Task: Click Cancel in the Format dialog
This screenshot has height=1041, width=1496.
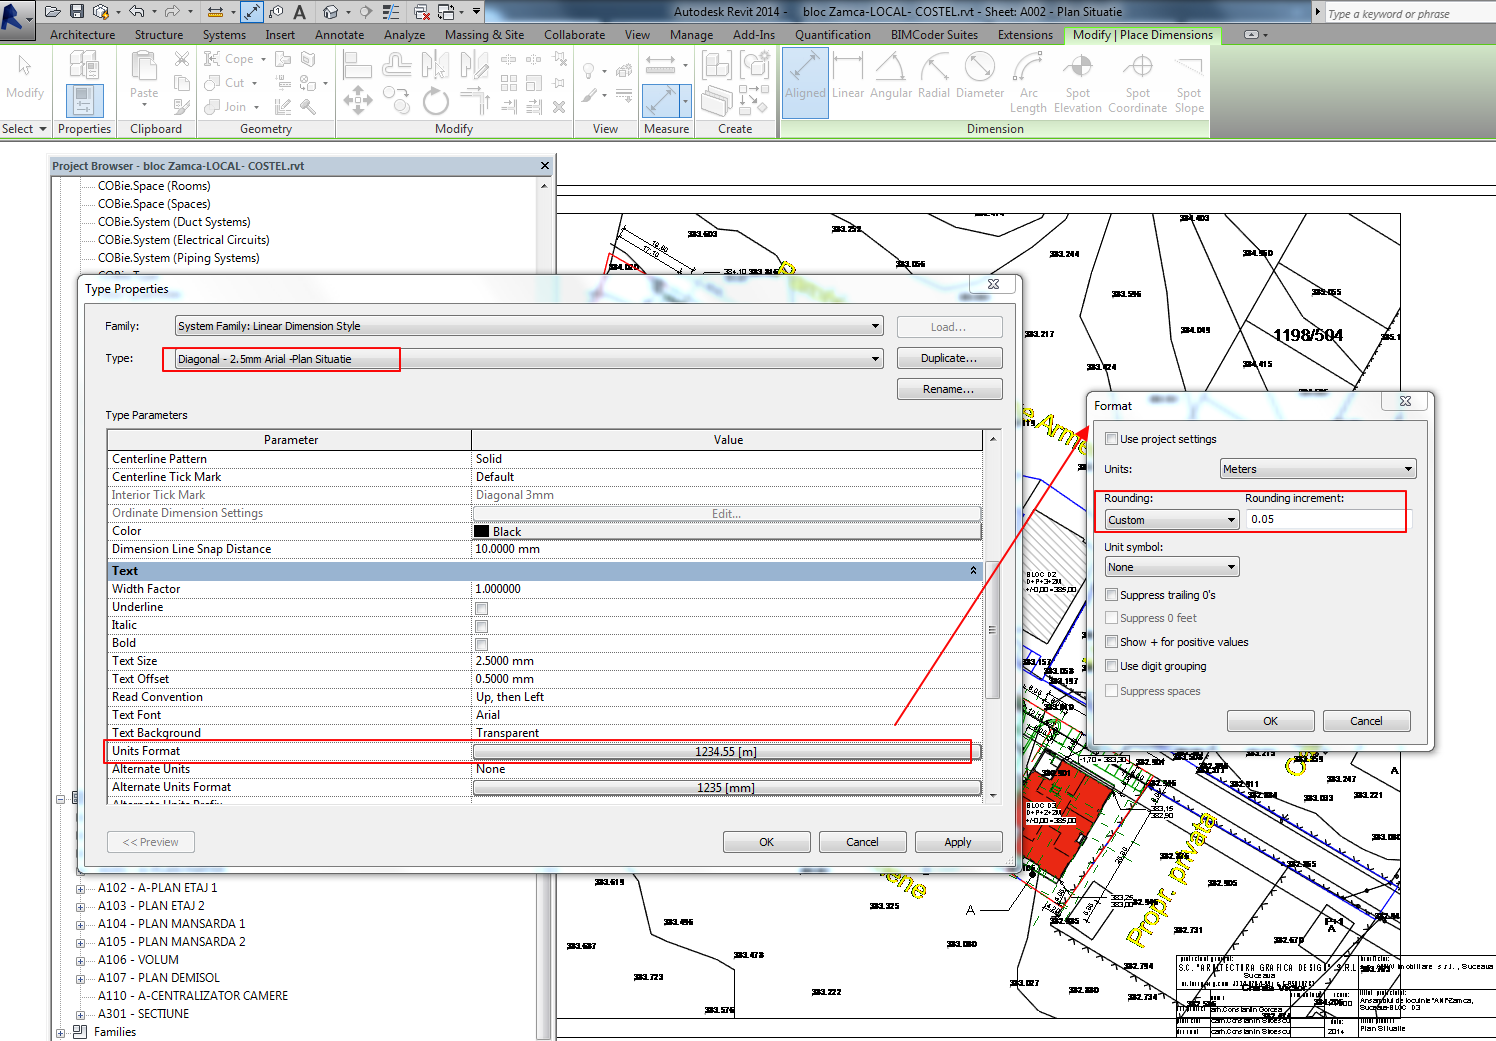Action: (x=1366, y=721)
